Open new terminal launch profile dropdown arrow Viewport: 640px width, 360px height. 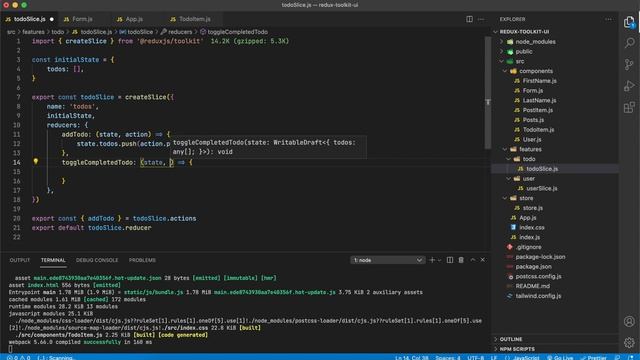[439, 260]
